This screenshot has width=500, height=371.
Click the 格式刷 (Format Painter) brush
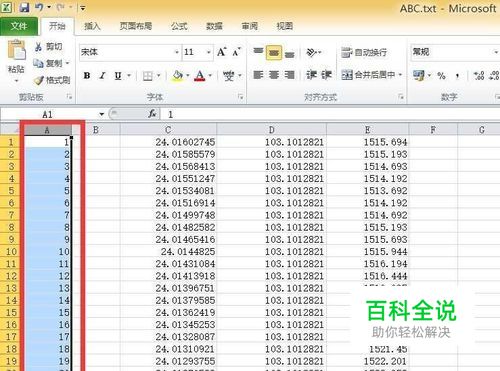(x=52, y=80)
